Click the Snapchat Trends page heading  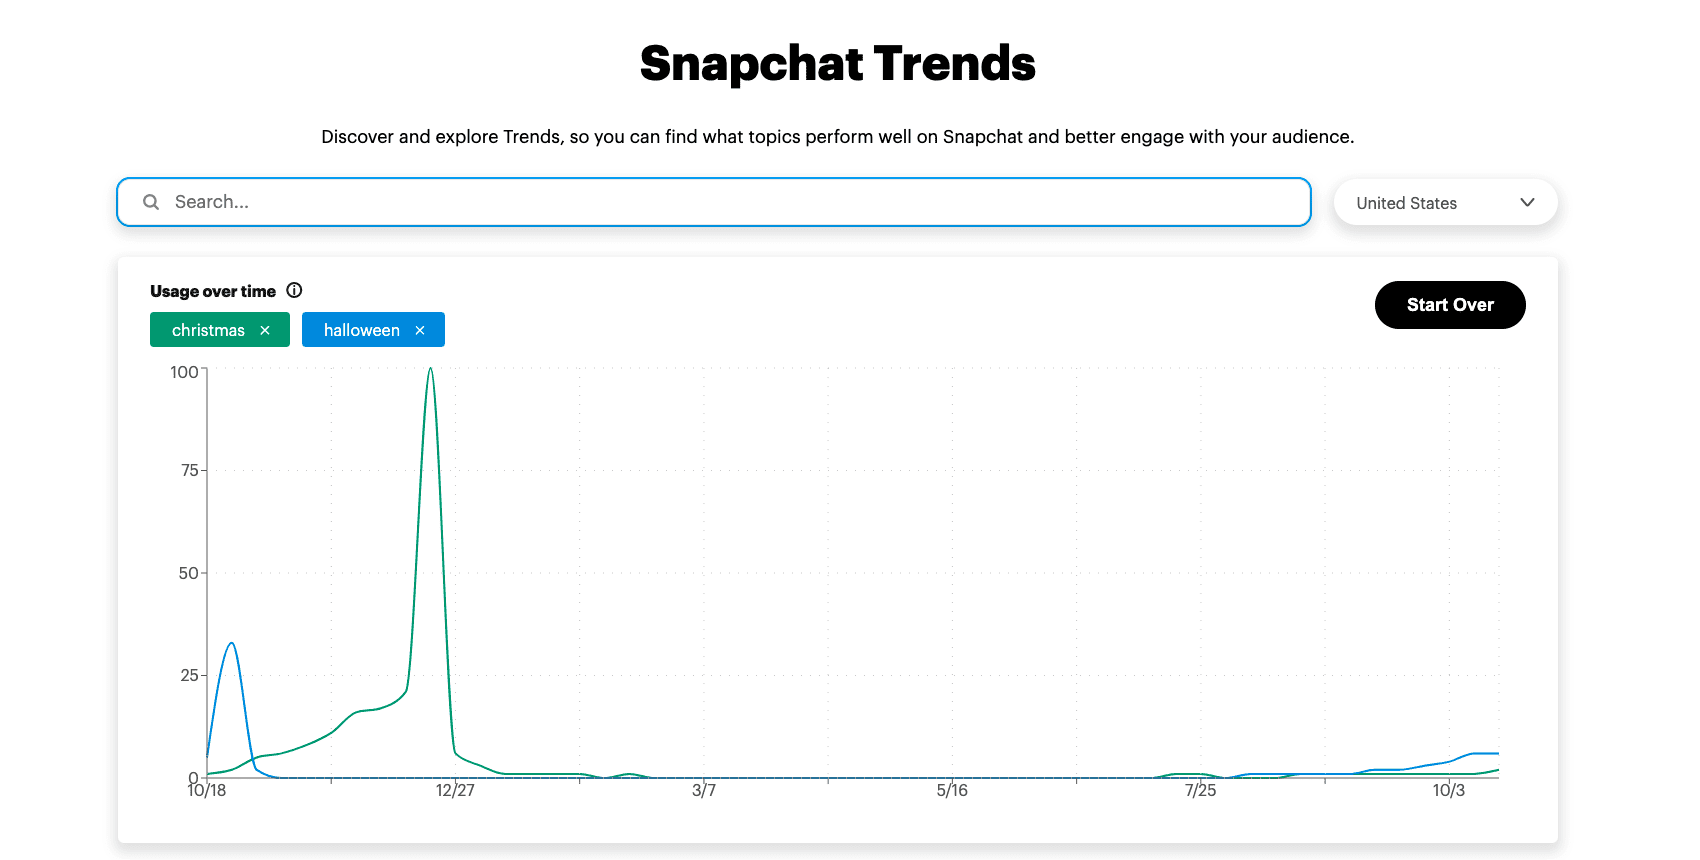pos(838,63)
